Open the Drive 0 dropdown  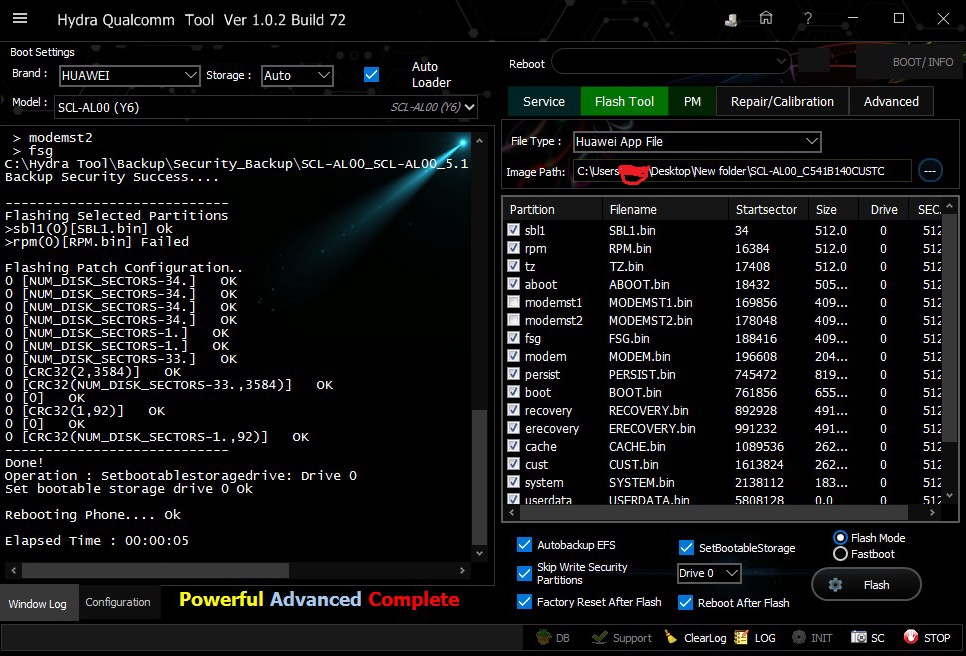(x=708, y=573)
